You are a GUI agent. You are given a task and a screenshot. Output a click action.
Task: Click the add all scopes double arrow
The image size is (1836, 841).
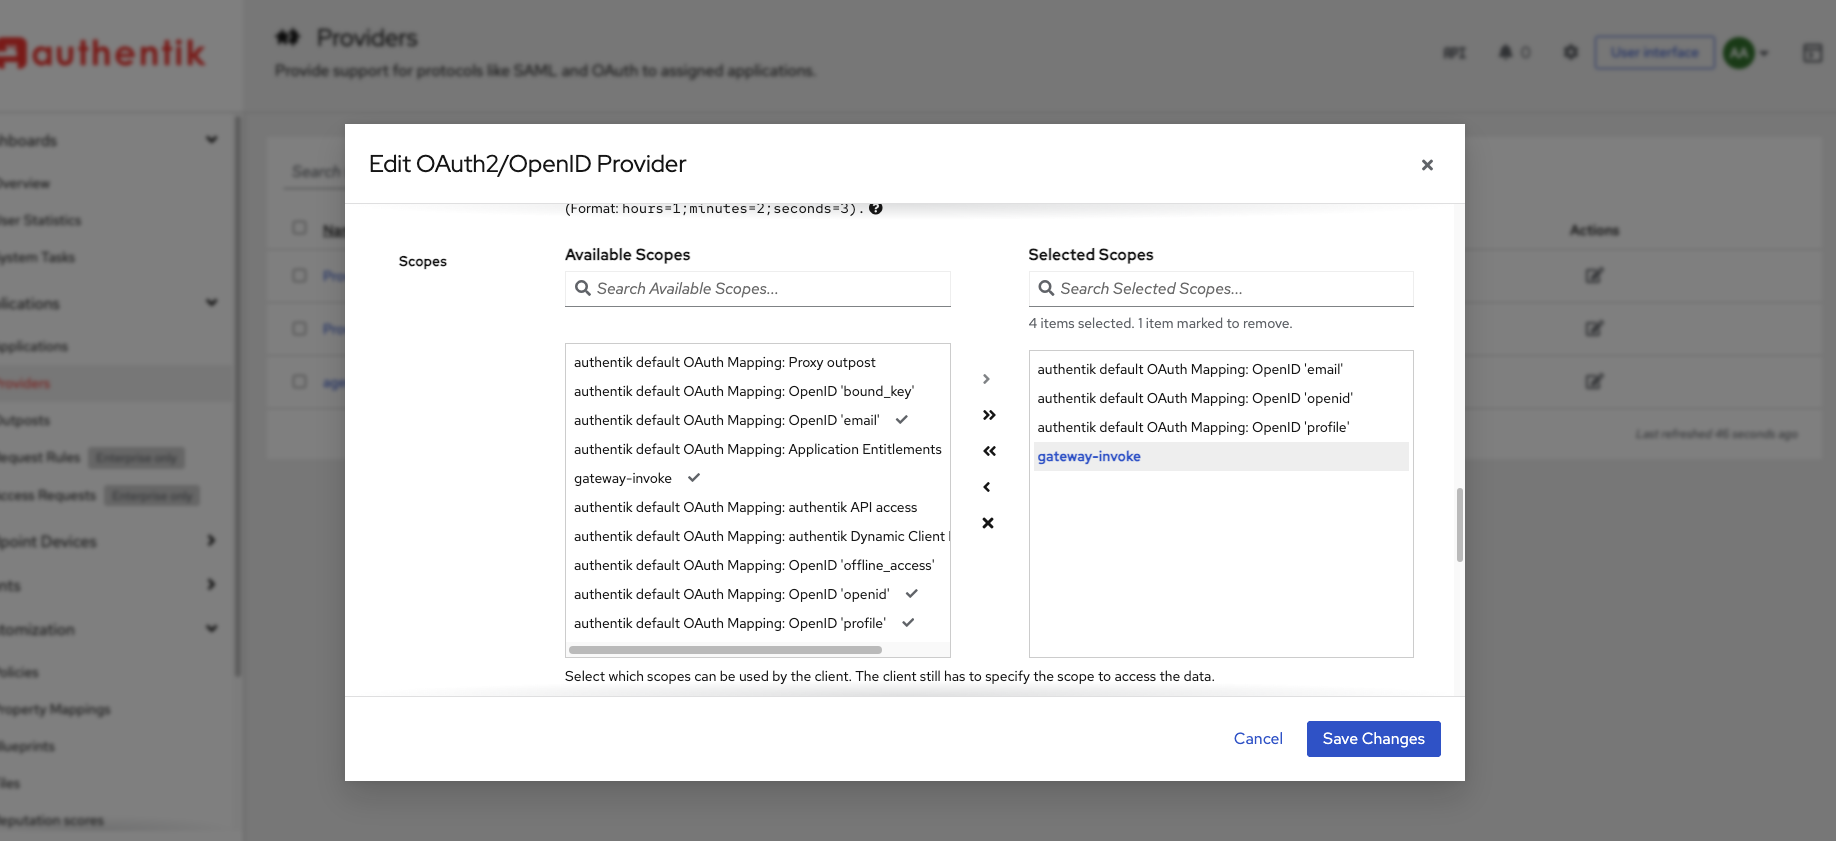(x=988, y=415)
